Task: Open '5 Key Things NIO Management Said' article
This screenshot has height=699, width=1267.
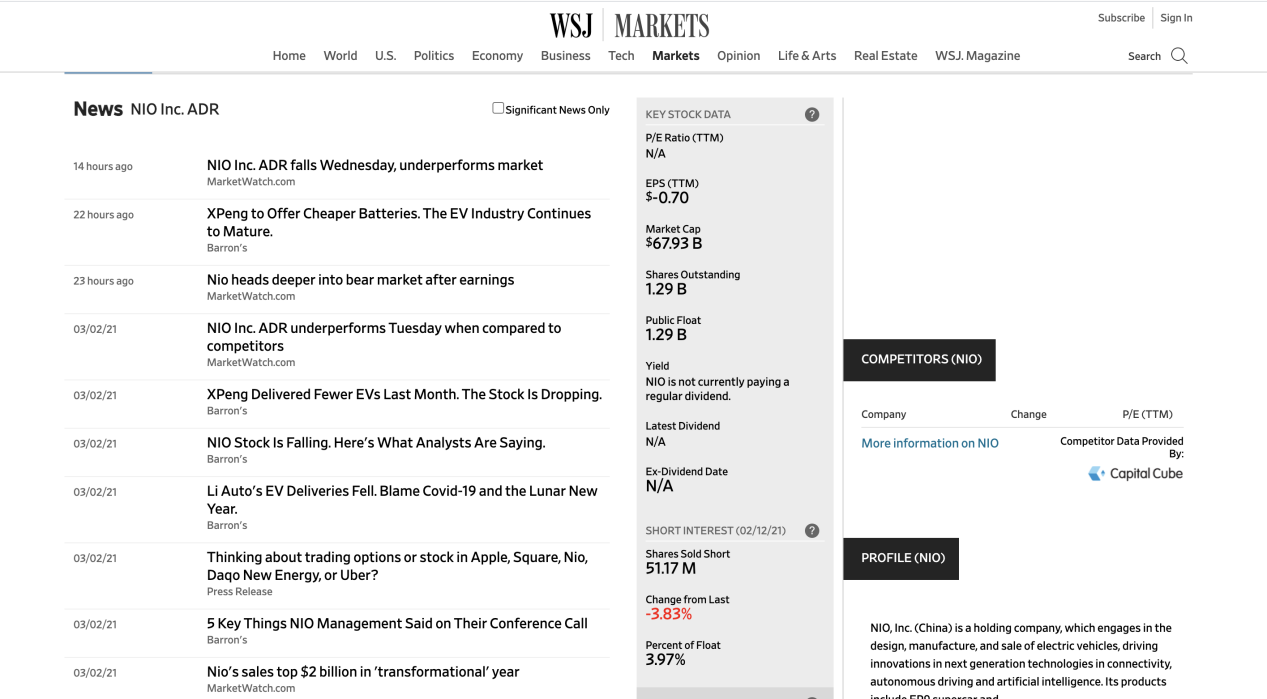Action: pyautogui.click(x=397, y=623)
